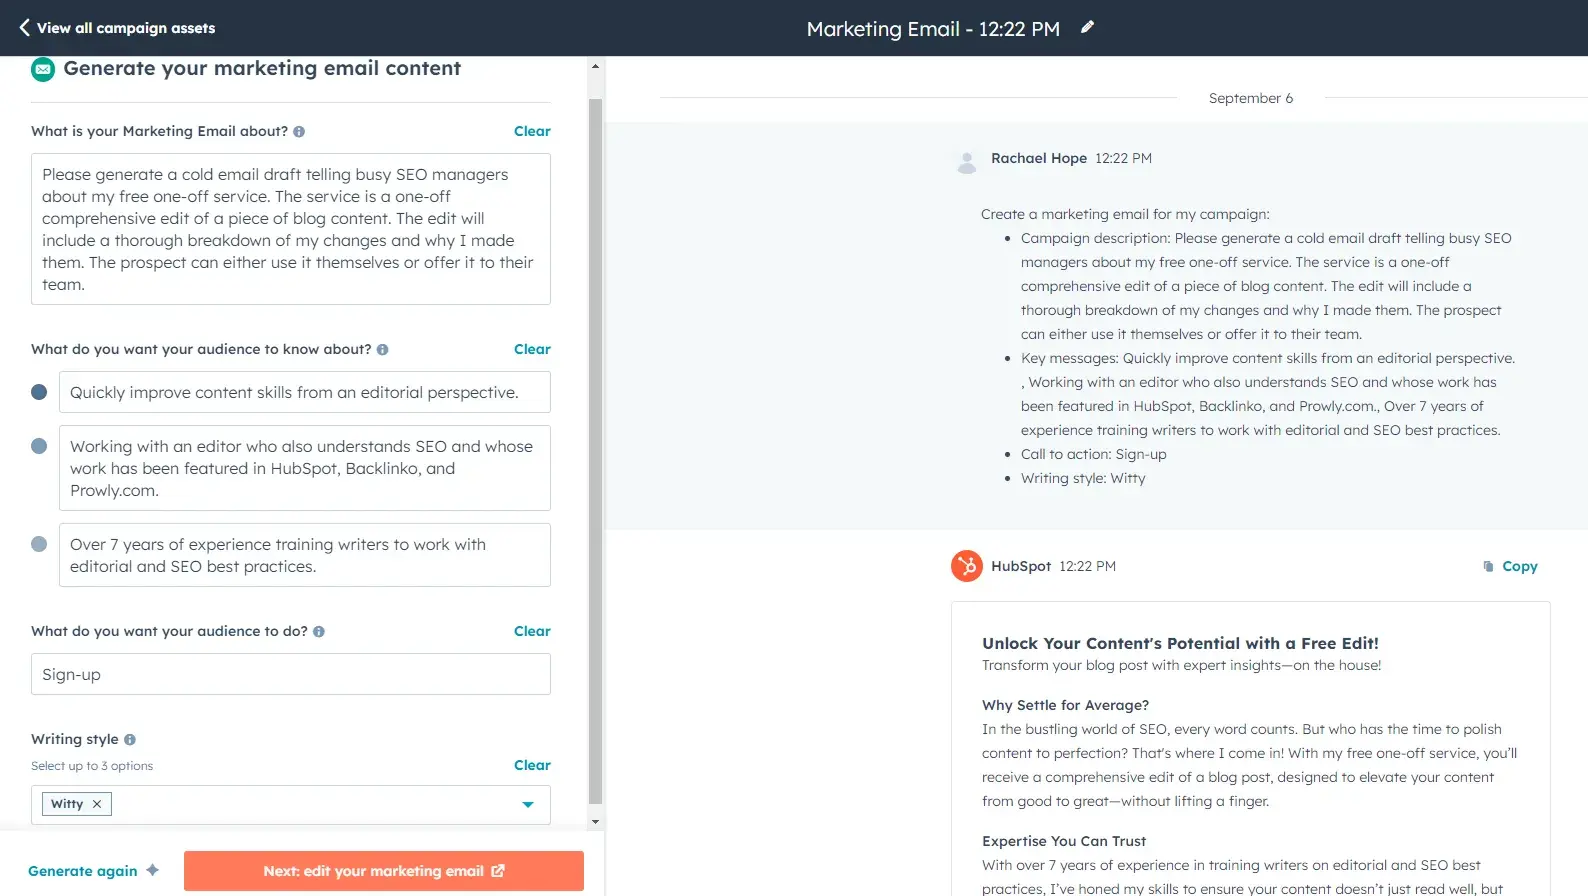
Task: Clear the Writing style selection
Action: 531,765
